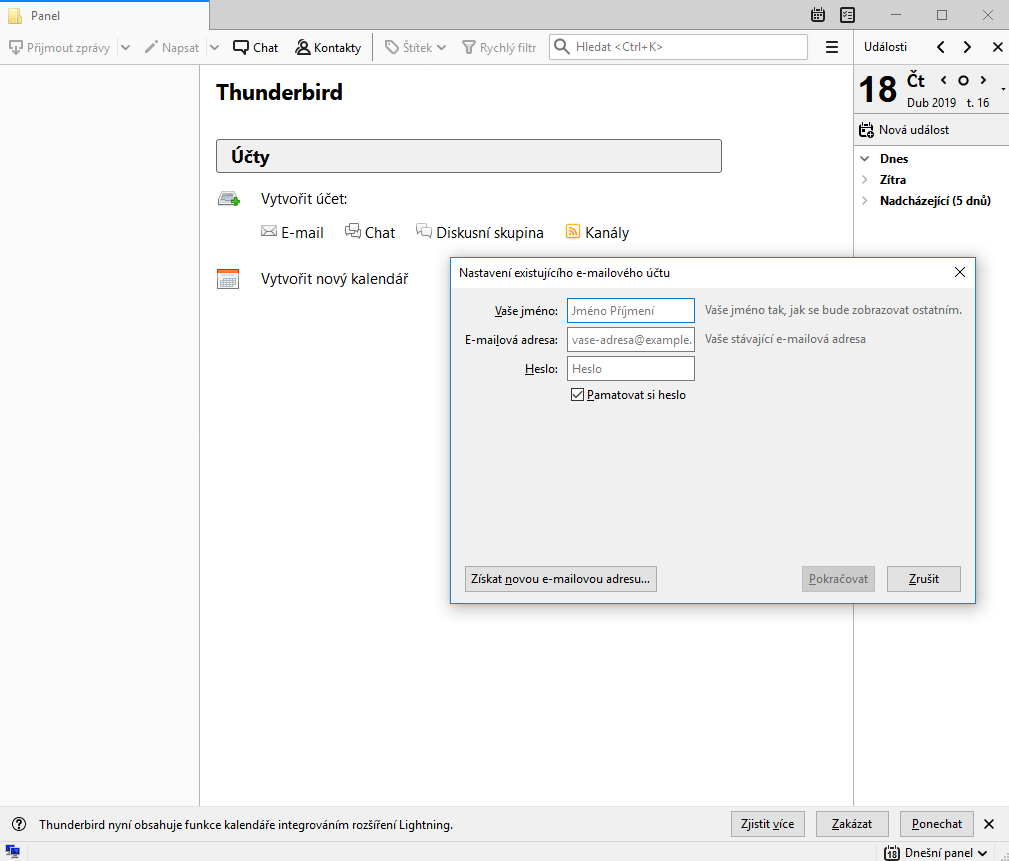Create a Diskusní skupina account
This screenshot has height=861, width=1009.
(480, 232)
